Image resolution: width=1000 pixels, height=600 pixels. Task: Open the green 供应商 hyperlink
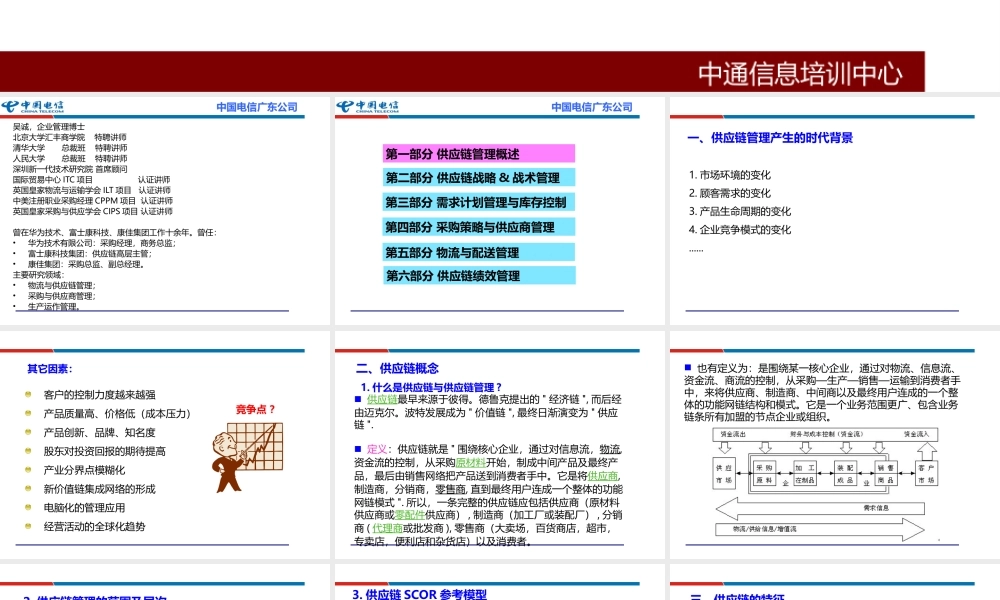click(603, 476)
